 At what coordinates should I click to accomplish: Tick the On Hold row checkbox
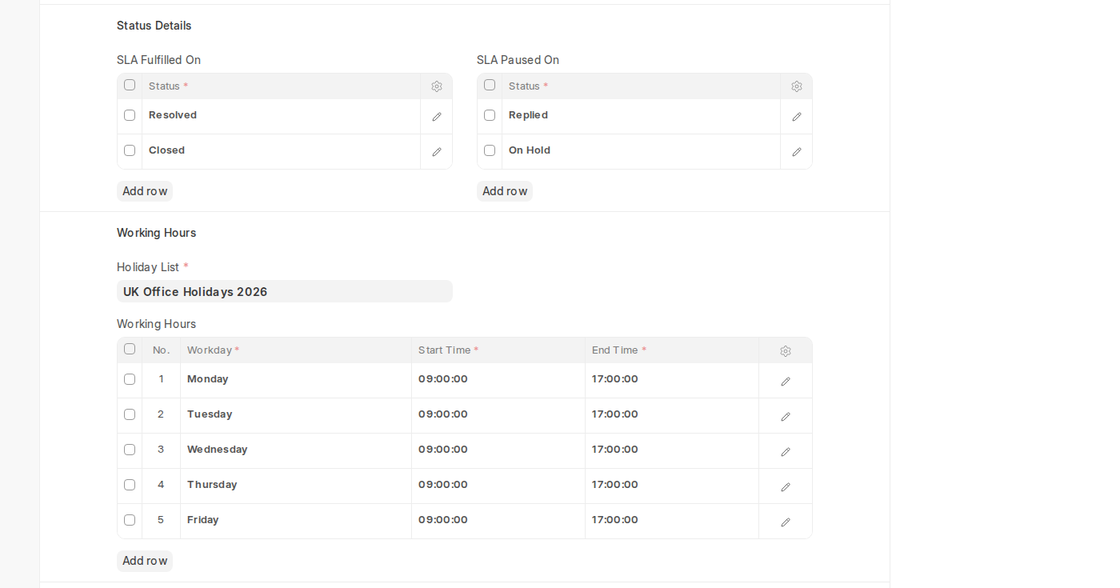pyautogui.click(x=489, y=150)
